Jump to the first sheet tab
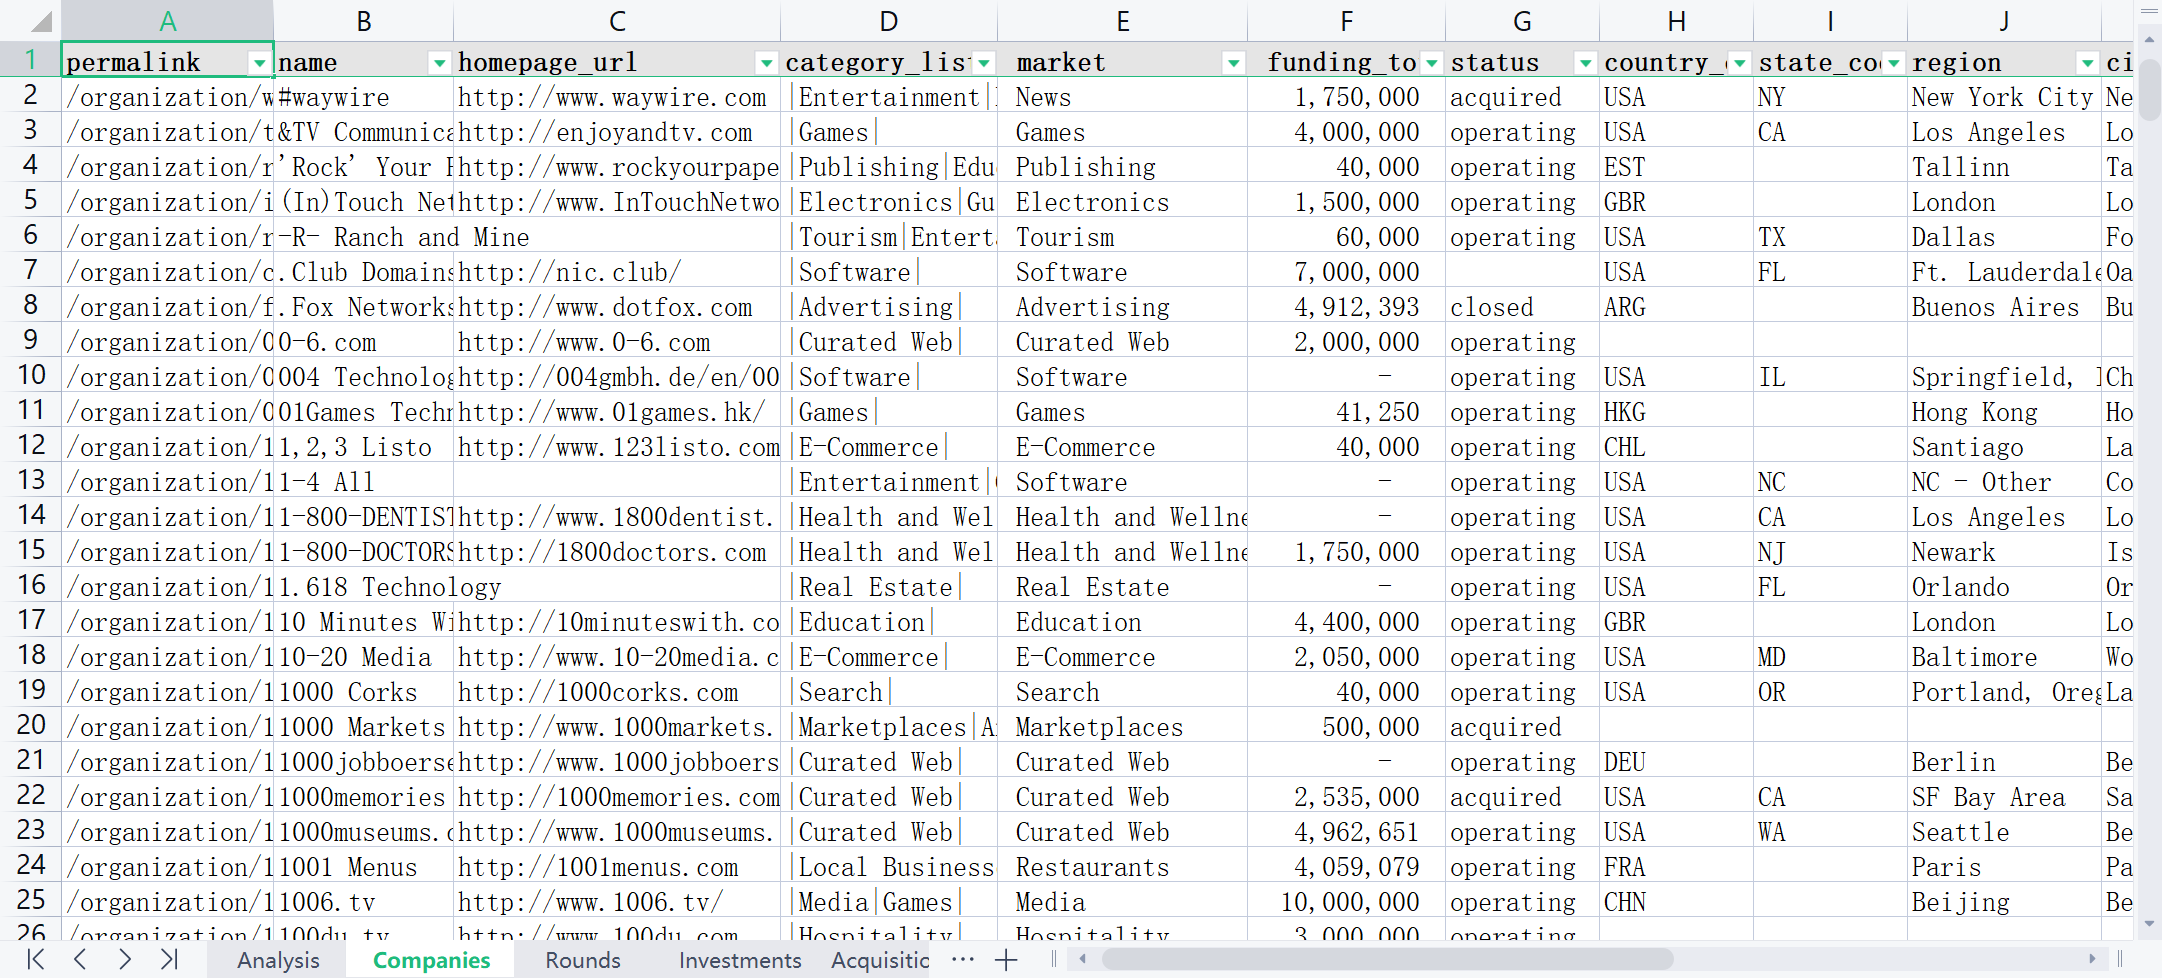The width and height of the screenshot is (2162, 978). [x=36, y=960]
